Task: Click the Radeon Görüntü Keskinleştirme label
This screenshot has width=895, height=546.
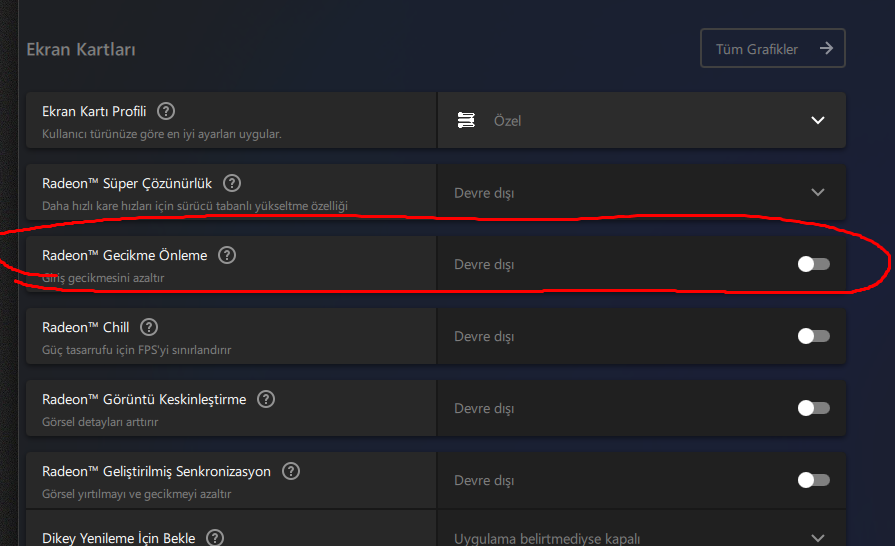Action: (144, 399)
